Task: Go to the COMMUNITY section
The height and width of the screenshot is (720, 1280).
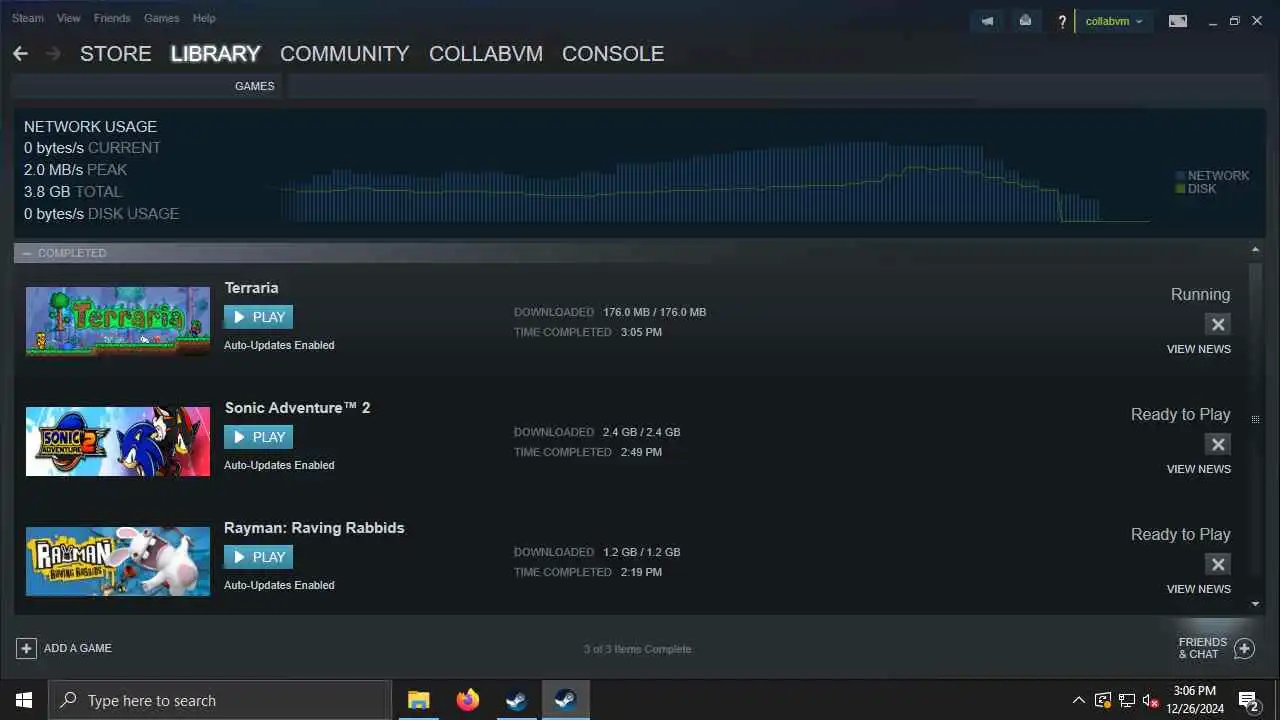Action: click(x=345, y=54)
